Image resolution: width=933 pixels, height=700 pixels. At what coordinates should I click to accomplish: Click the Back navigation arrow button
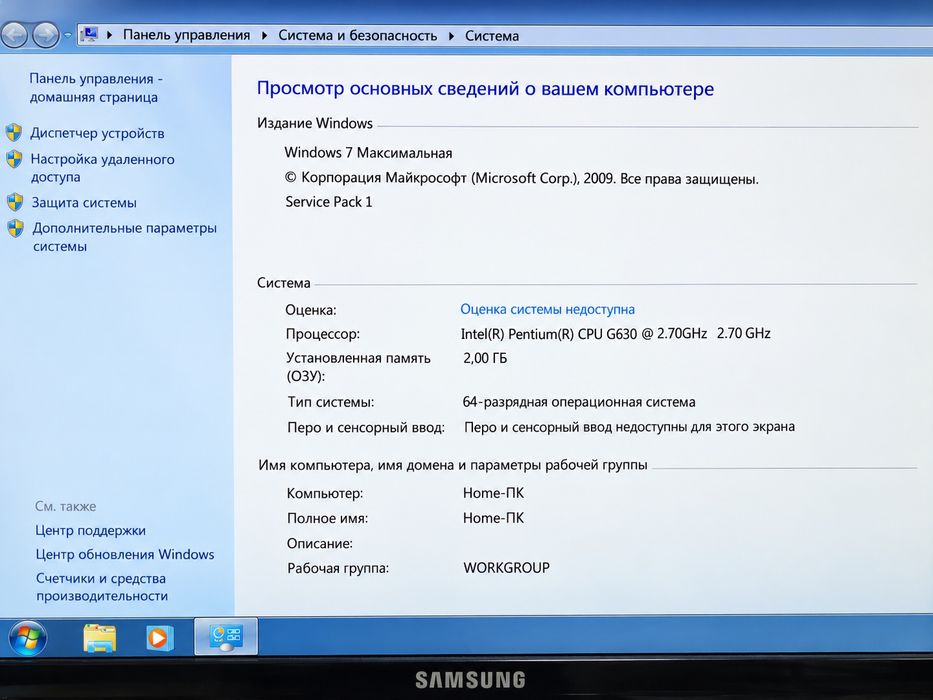tap(15, 35)
